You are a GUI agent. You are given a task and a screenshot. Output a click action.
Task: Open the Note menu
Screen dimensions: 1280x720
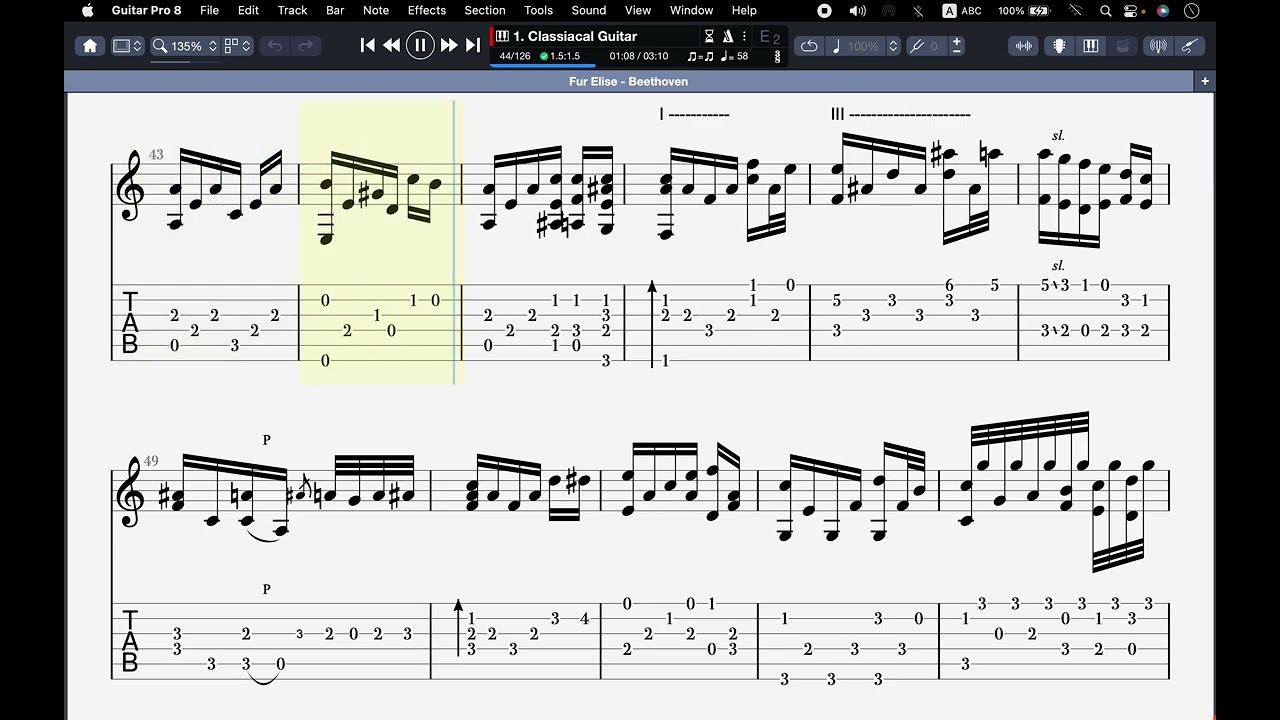coord(376,10)
